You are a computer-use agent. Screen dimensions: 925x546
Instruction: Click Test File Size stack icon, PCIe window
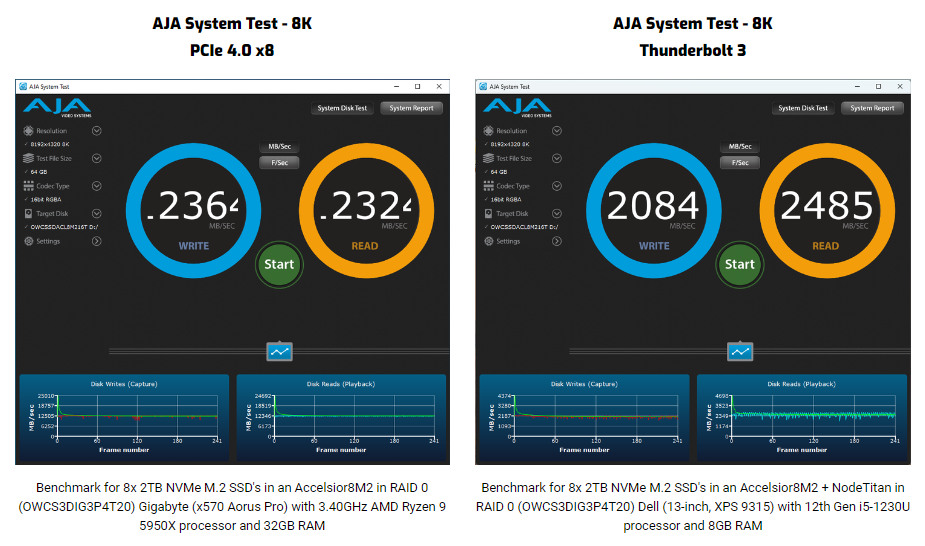(x=28, y=158)
